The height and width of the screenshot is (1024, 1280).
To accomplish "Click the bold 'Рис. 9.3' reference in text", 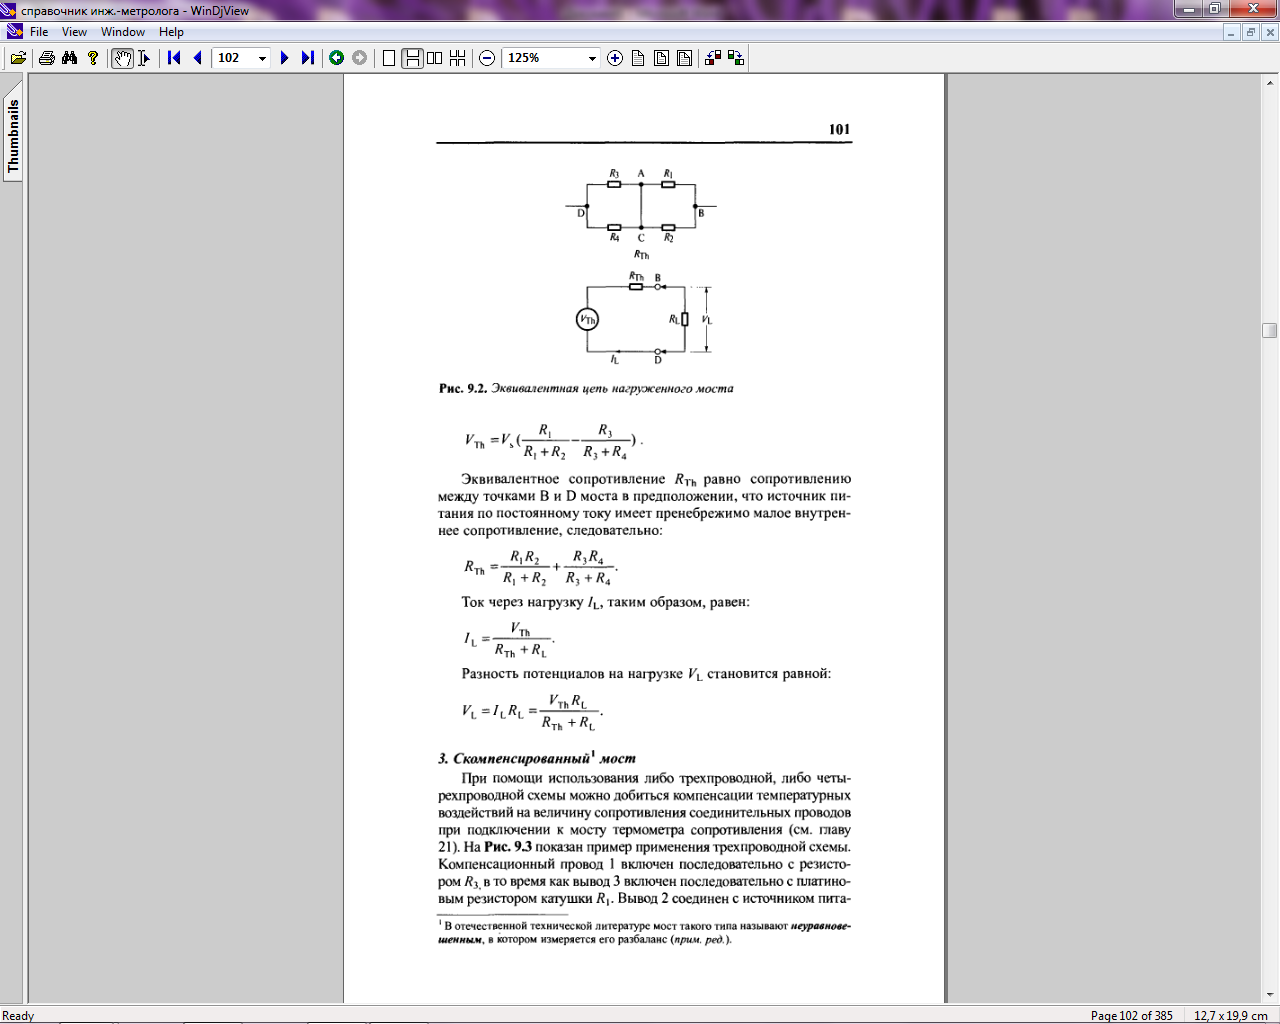I will point(508,847).
